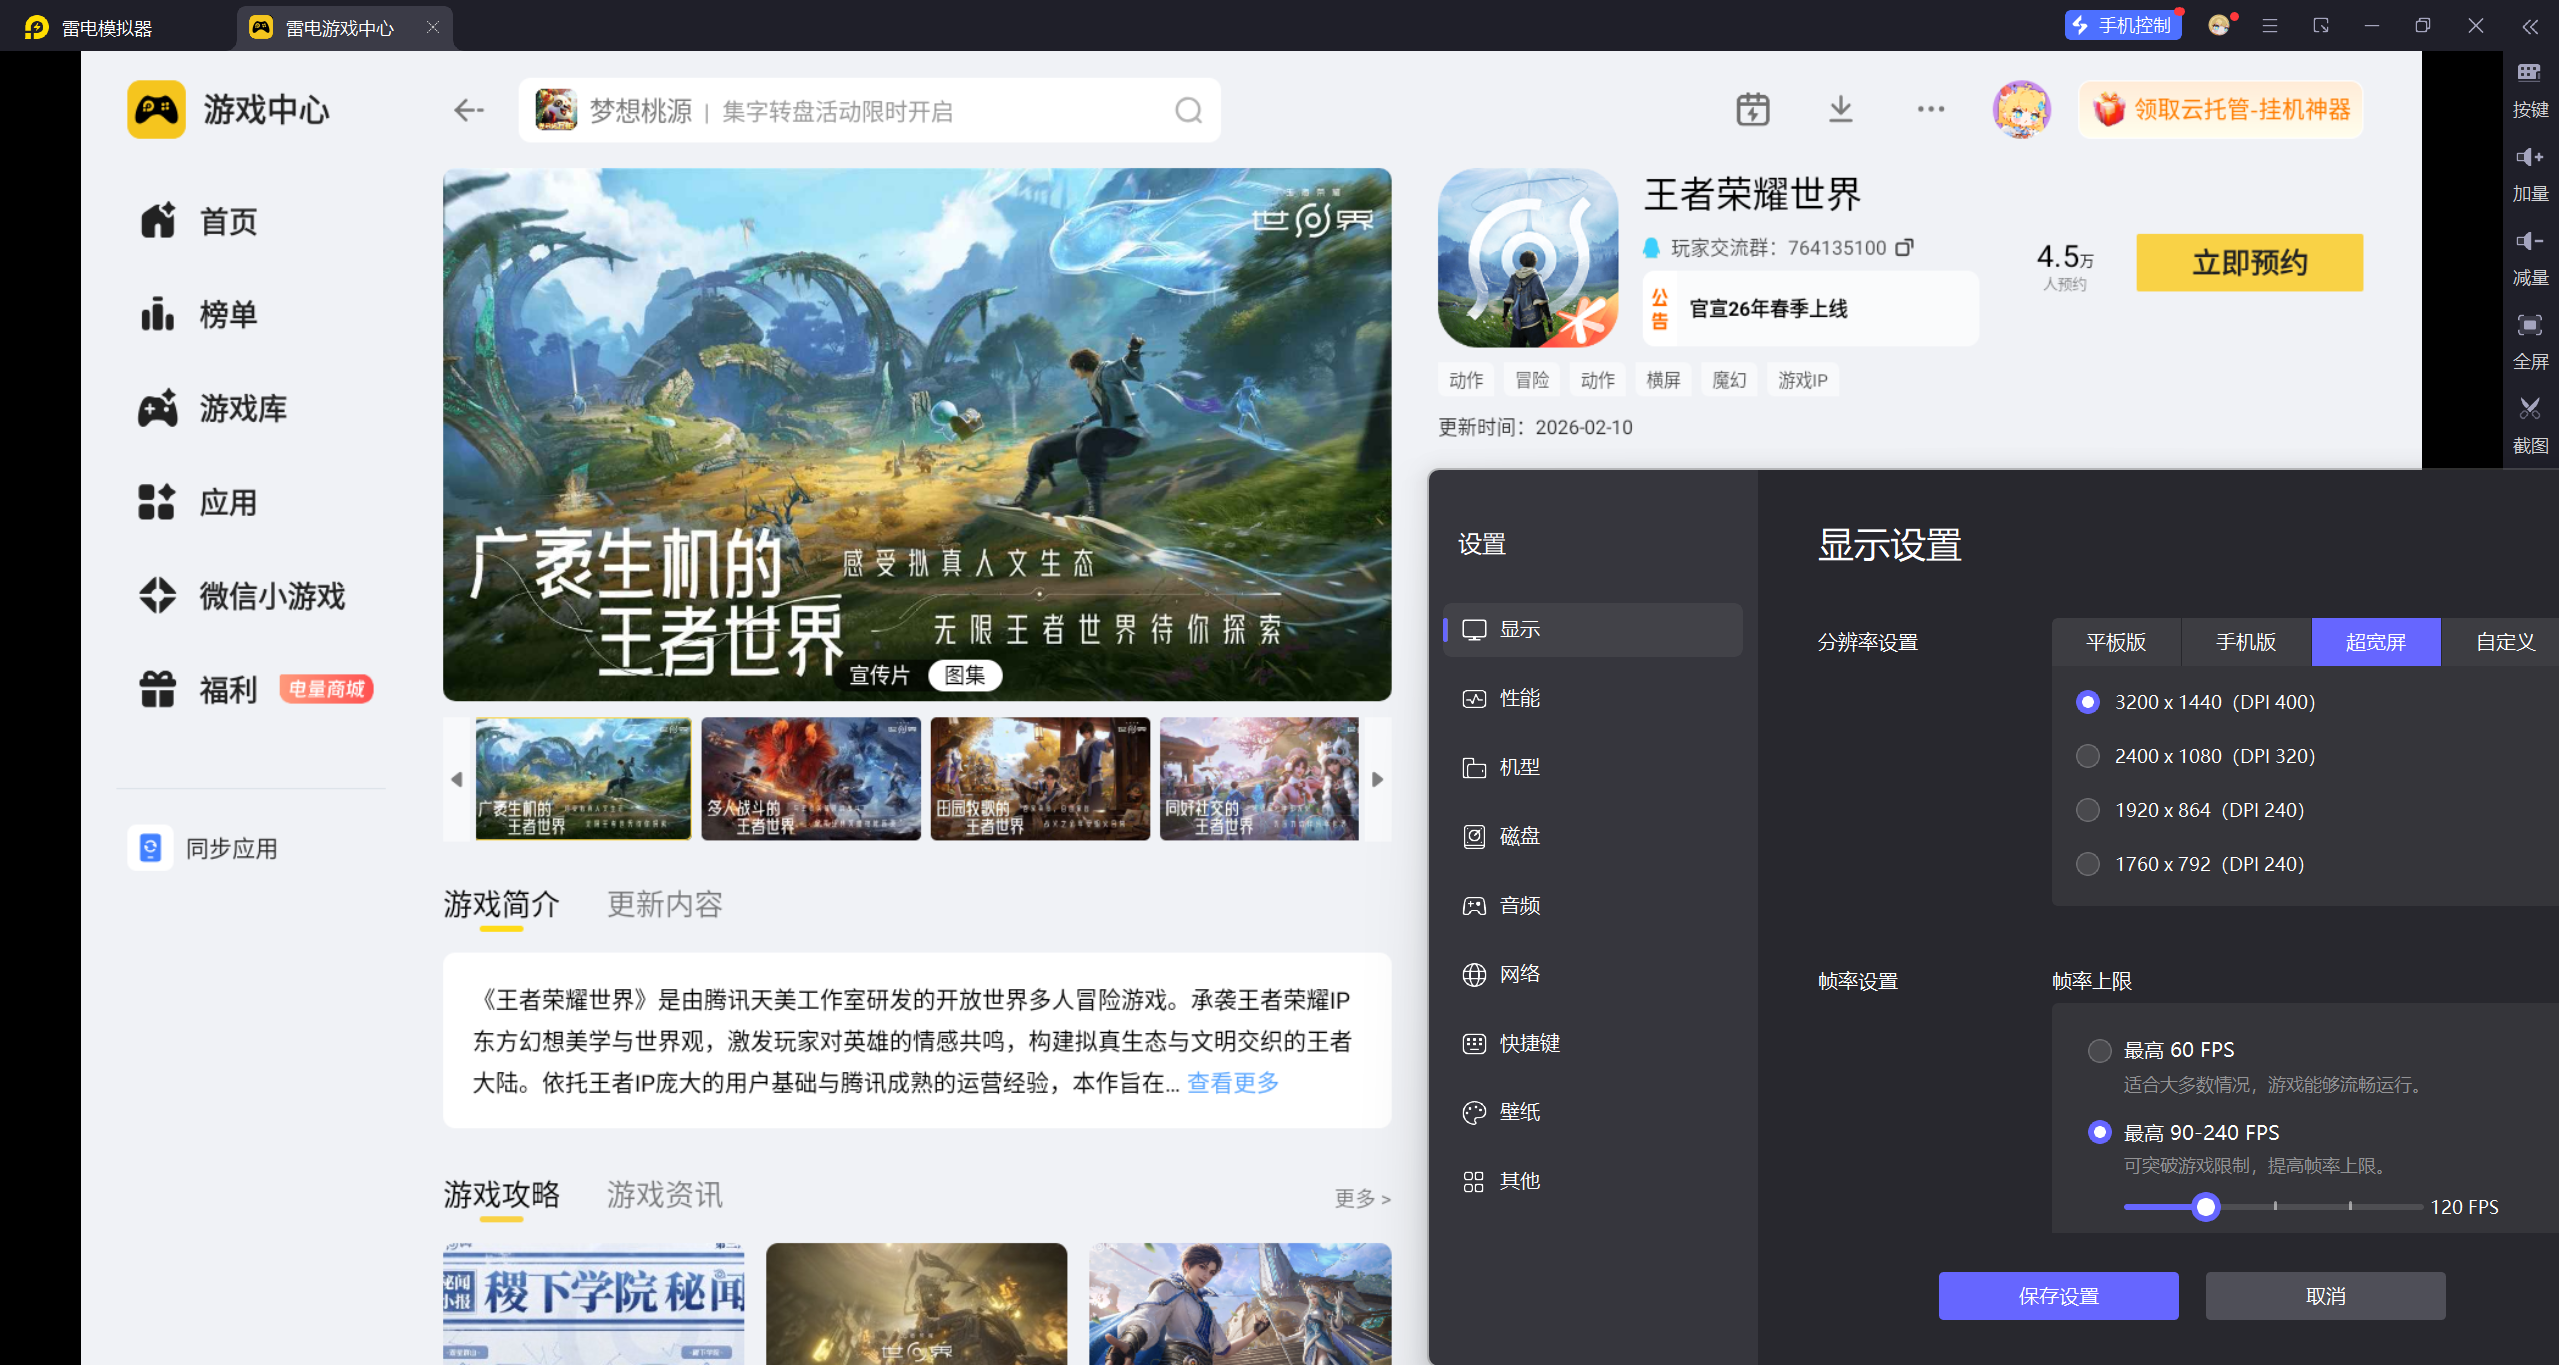Screen dimensions: 2559x1365
Task: Select 网络 network settings category
Action: pos(1592,974)
